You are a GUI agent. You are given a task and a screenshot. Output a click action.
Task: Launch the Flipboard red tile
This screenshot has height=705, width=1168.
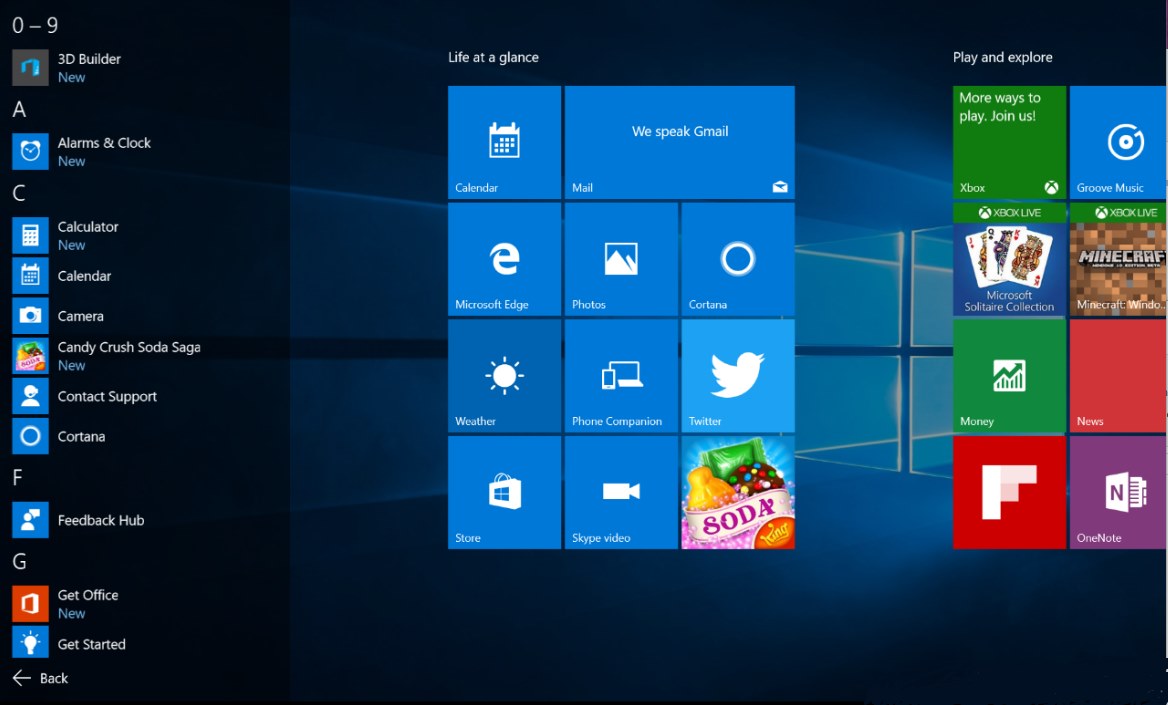click(1009, 493)
